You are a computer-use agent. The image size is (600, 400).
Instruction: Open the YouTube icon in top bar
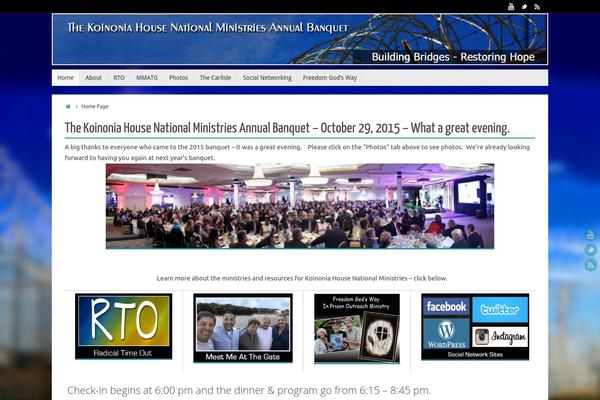[x=511, y=7]
